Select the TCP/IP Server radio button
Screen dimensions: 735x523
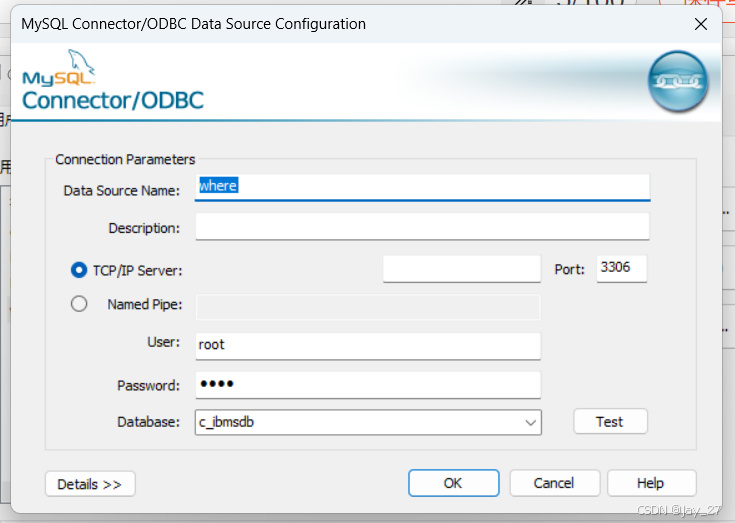click(79, 270)
